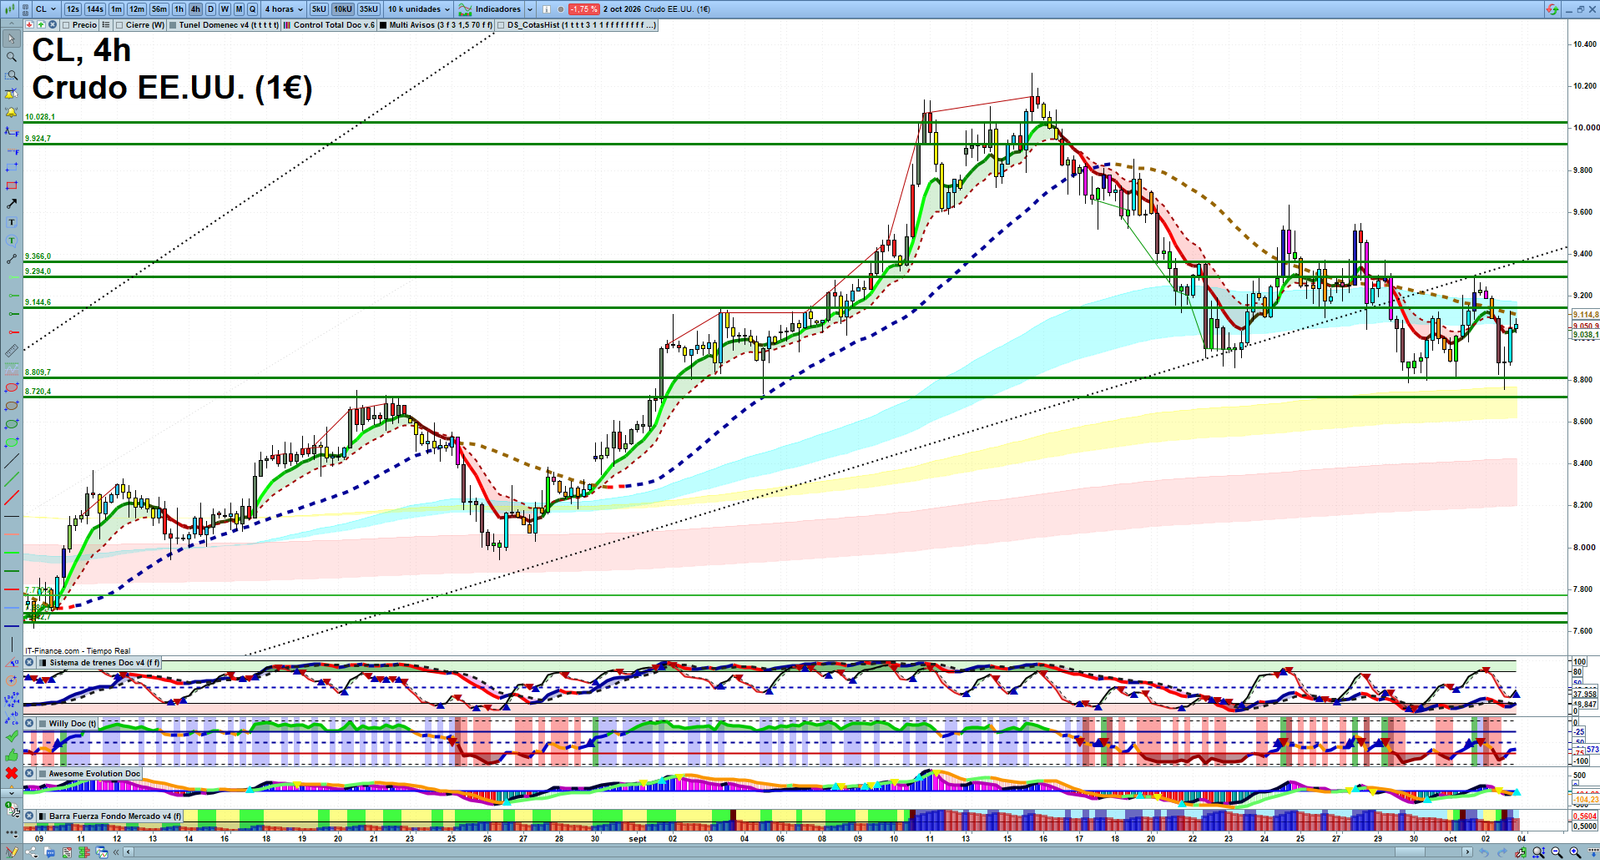Open the pencil drawing-mode icon bottom left

pyautogui.click(x=11, y=852)
